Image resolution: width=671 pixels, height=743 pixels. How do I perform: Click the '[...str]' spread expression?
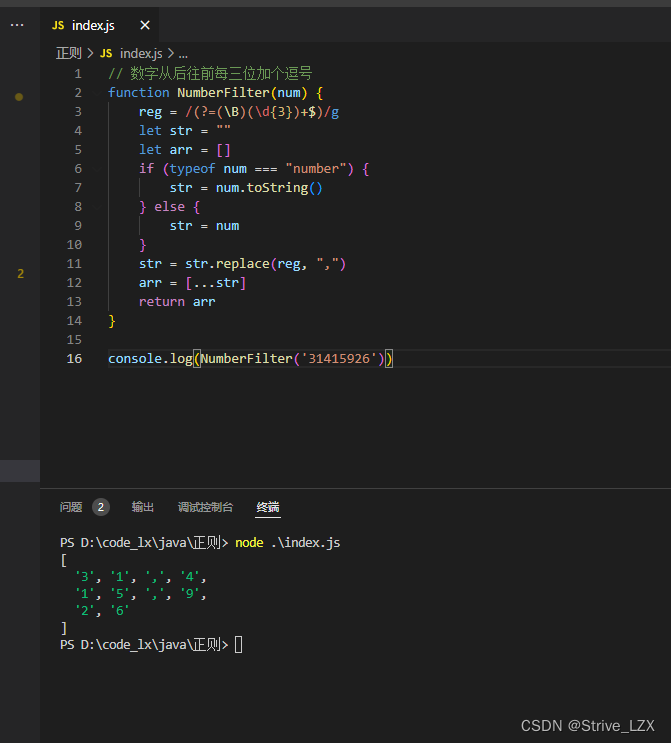point(216,283)
